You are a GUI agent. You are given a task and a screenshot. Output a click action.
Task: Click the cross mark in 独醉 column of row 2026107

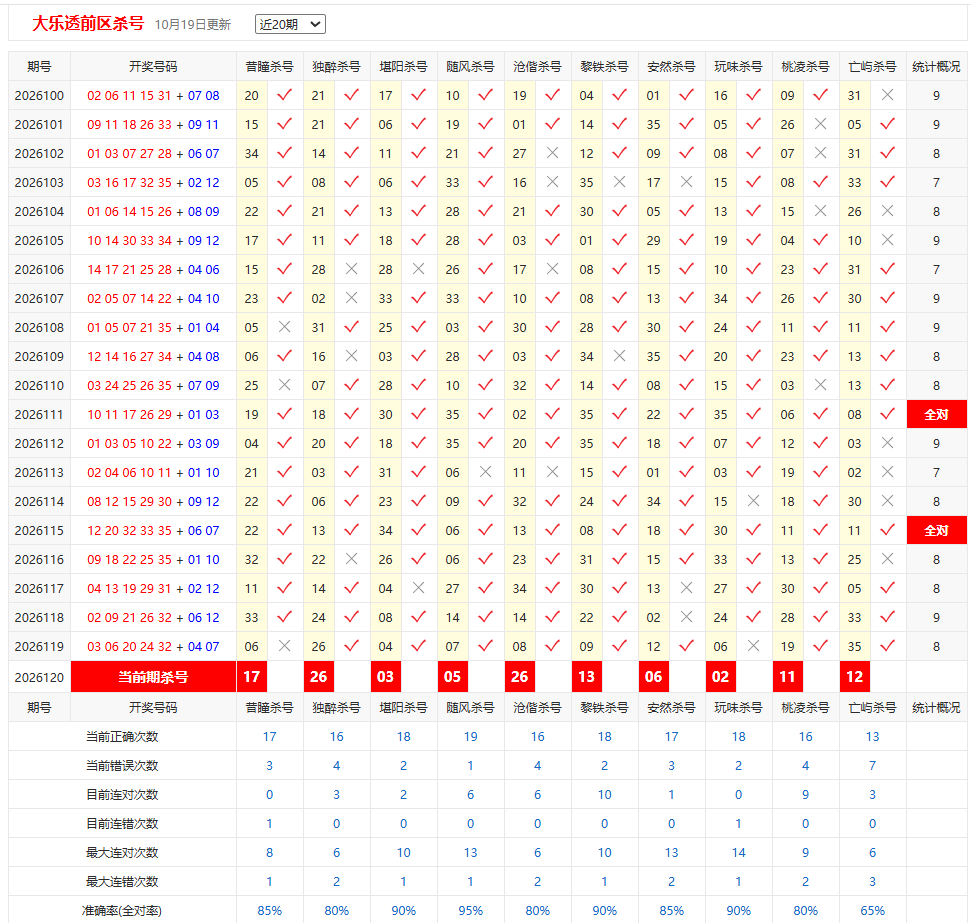pyautogui.click(x=351, y=297)
